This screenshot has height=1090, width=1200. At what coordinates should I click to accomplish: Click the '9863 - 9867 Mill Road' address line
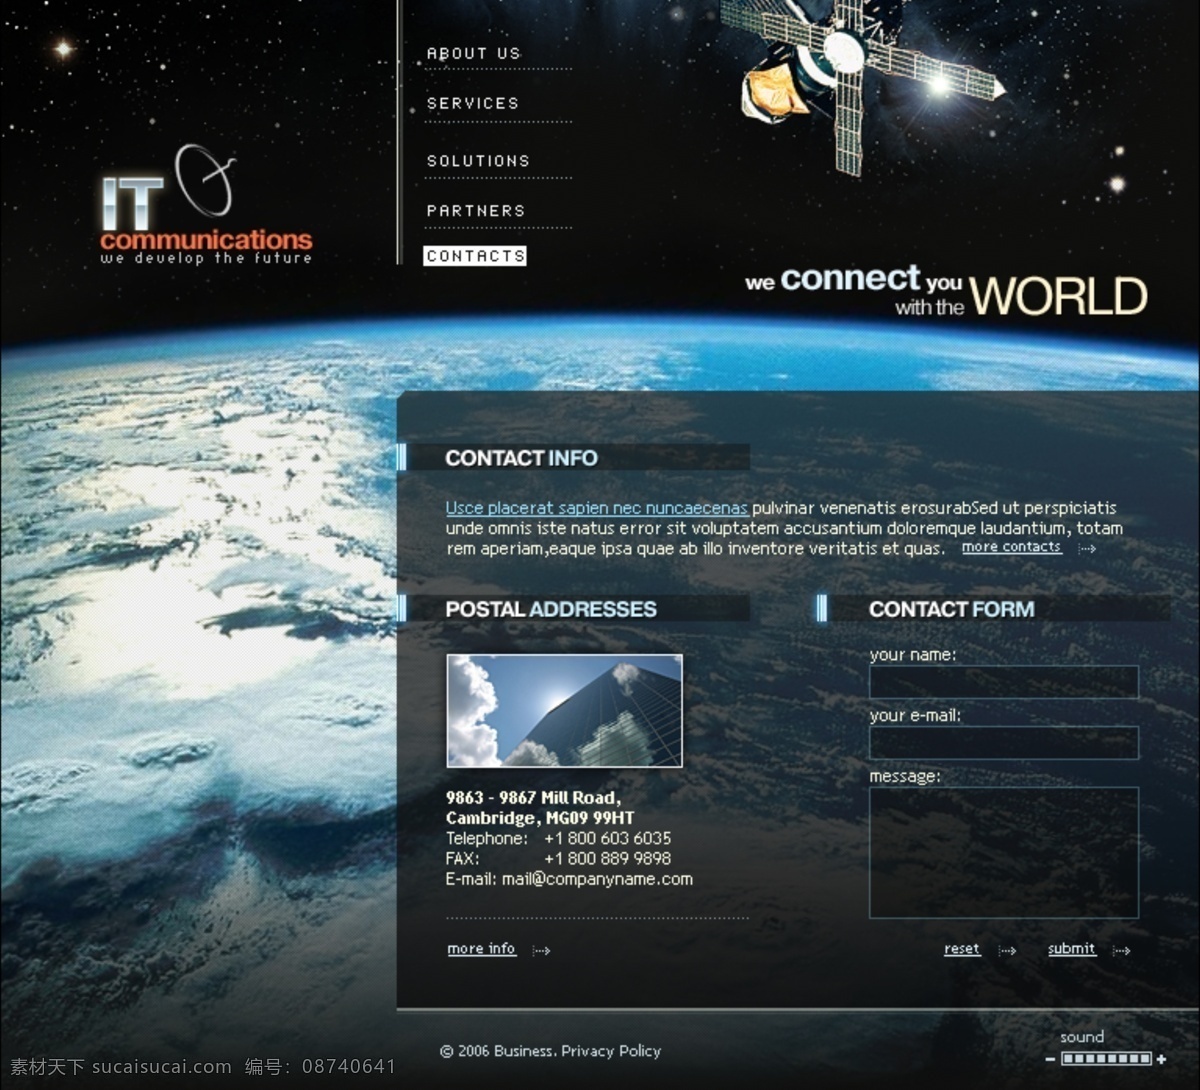533,798
